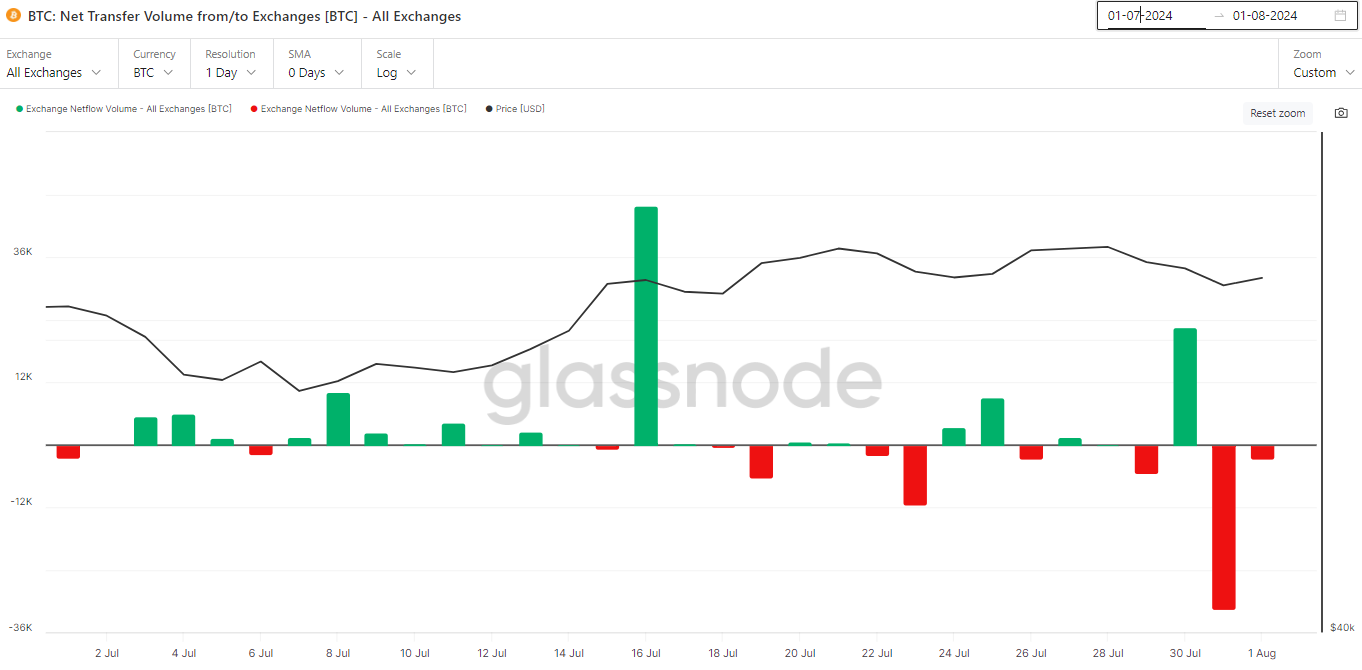Click the arrow between the two dates
The width and height of the screenshot is (1362, 670).
[x=1218, y=15]
